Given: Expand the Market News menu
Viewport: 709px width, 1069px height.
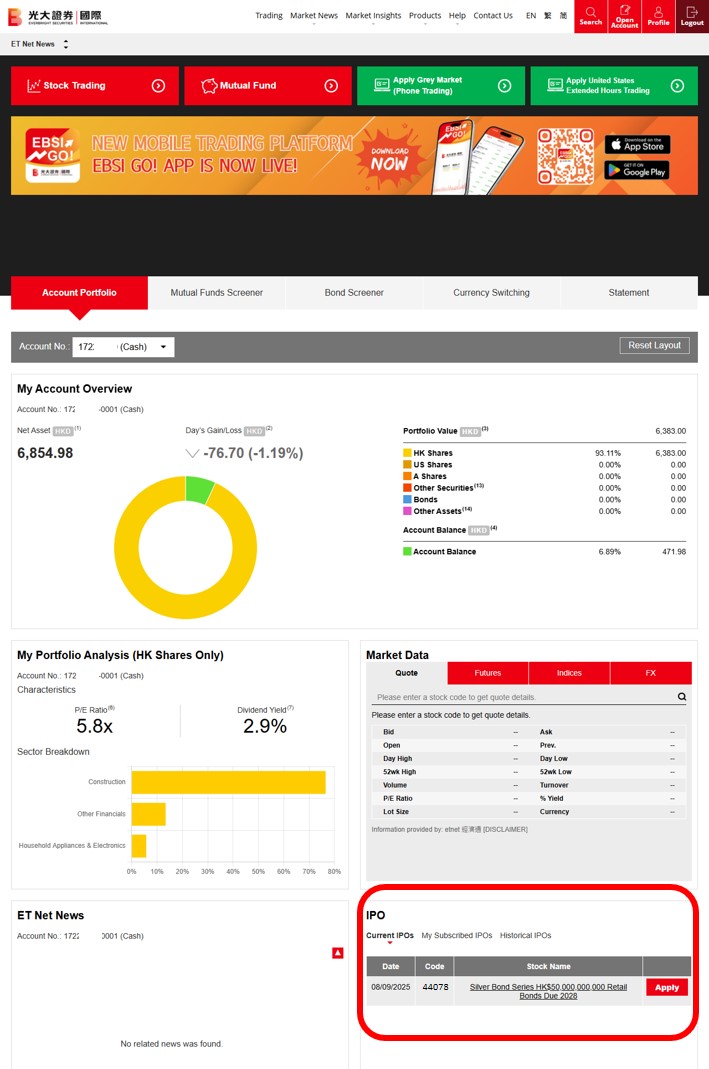Looking at the screenshot, I should pyautogui.click(x=314, y=16).
